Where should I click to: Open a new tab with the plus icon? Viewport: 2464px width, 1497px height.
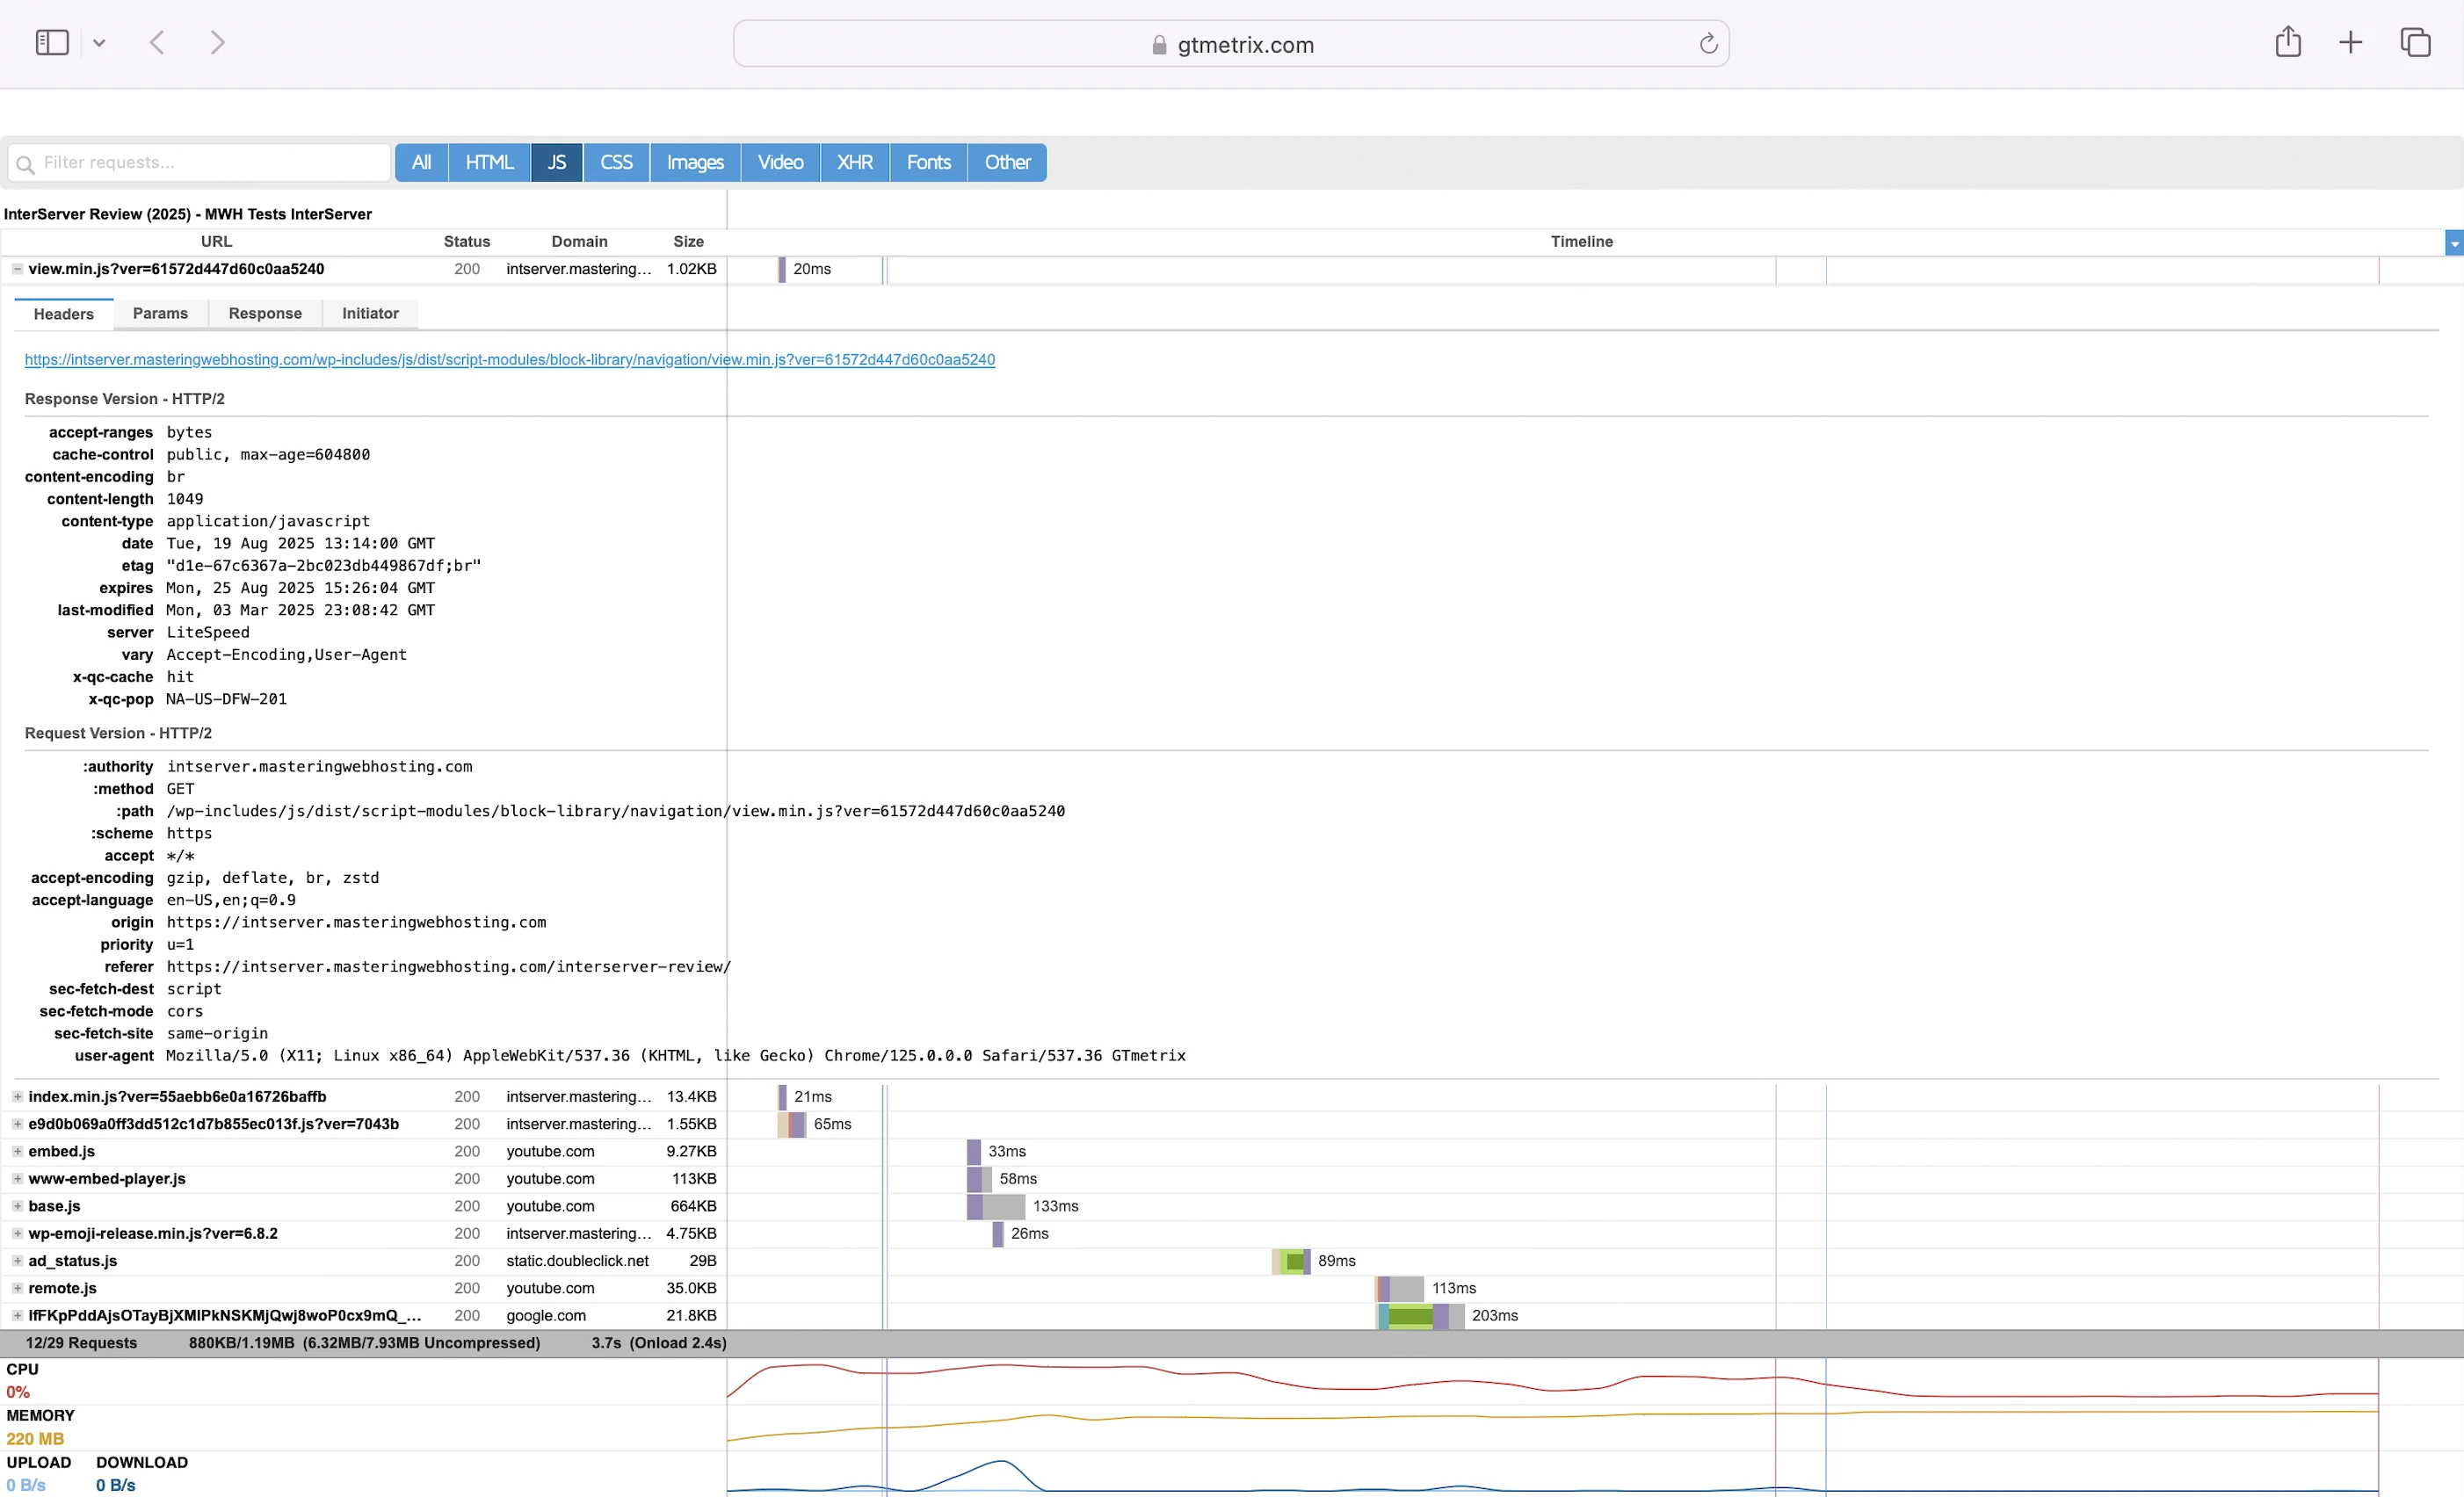[x=2350, y=43]
